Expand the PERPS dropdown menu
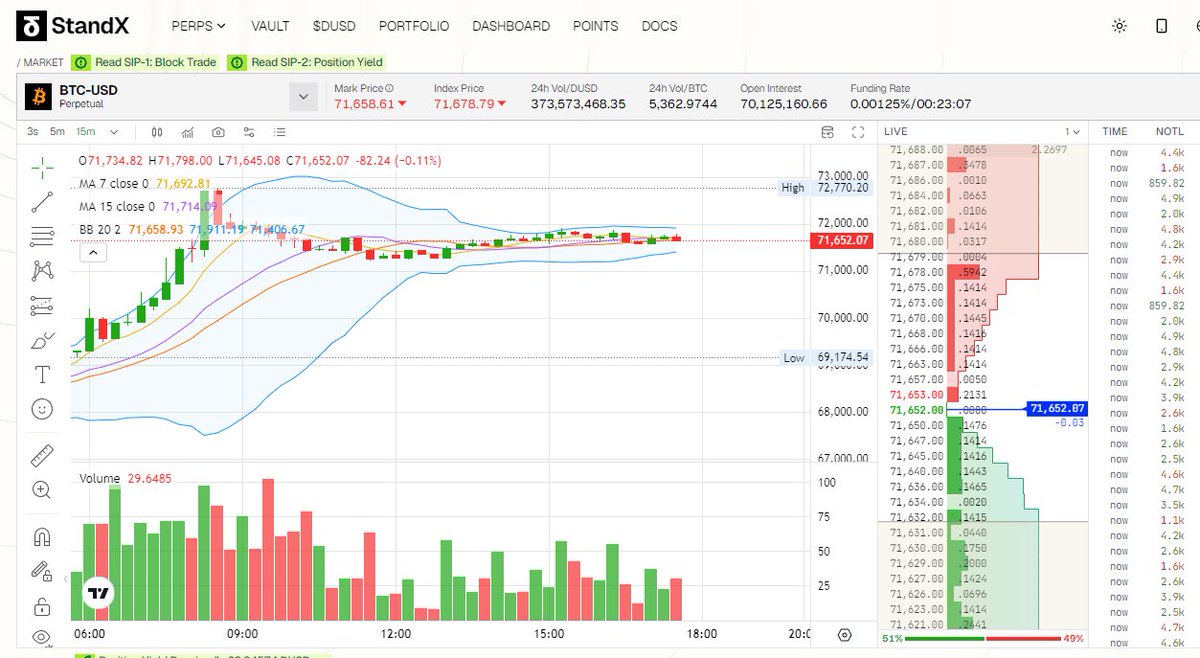 coord(199,26)
